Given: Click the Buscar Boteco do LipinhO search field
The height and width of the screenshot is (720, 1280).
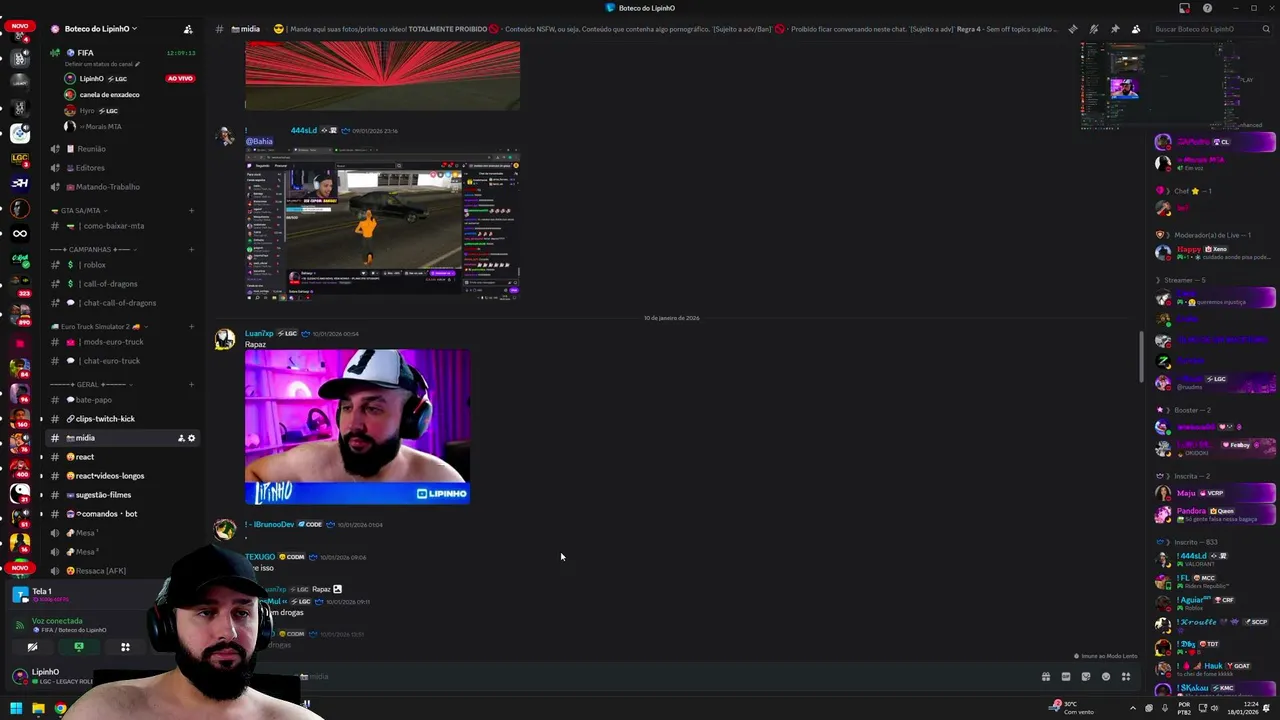Looking at the screenshot, I should 1210,29.
